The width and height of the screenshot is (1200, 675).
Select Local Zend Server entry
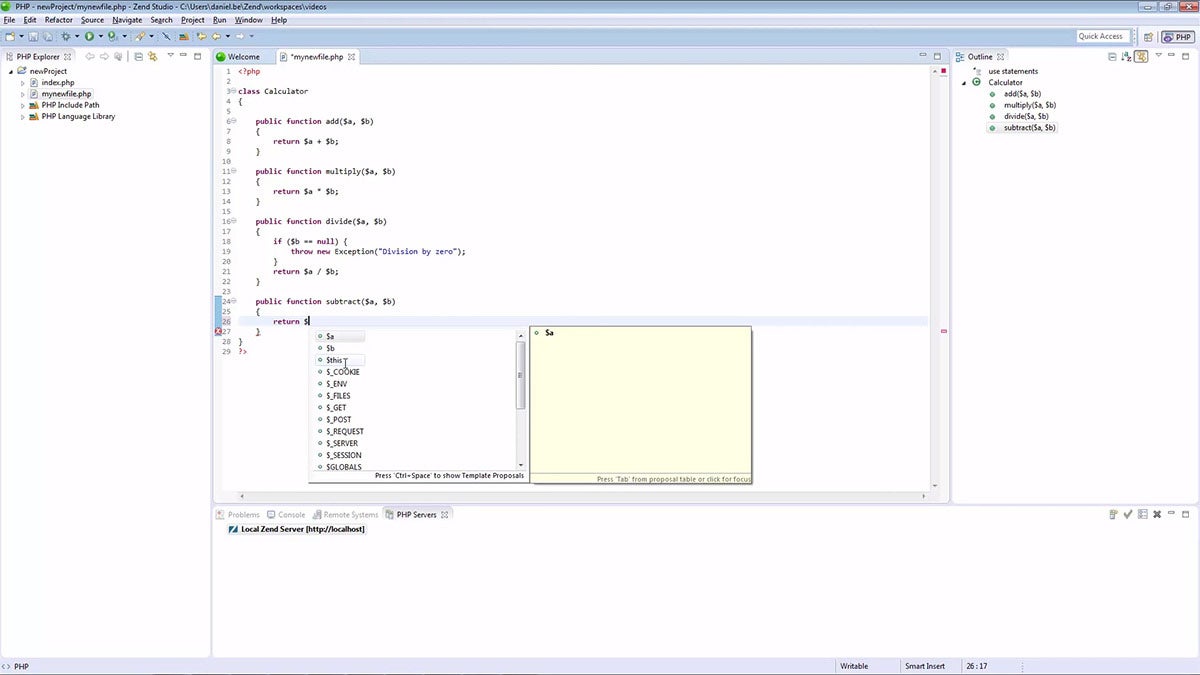tap(302, 529)
